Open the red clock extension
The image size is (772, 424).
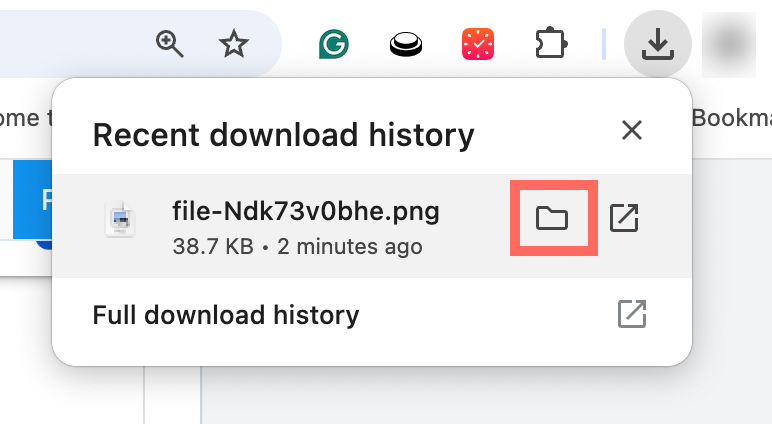tap(478, 44)
